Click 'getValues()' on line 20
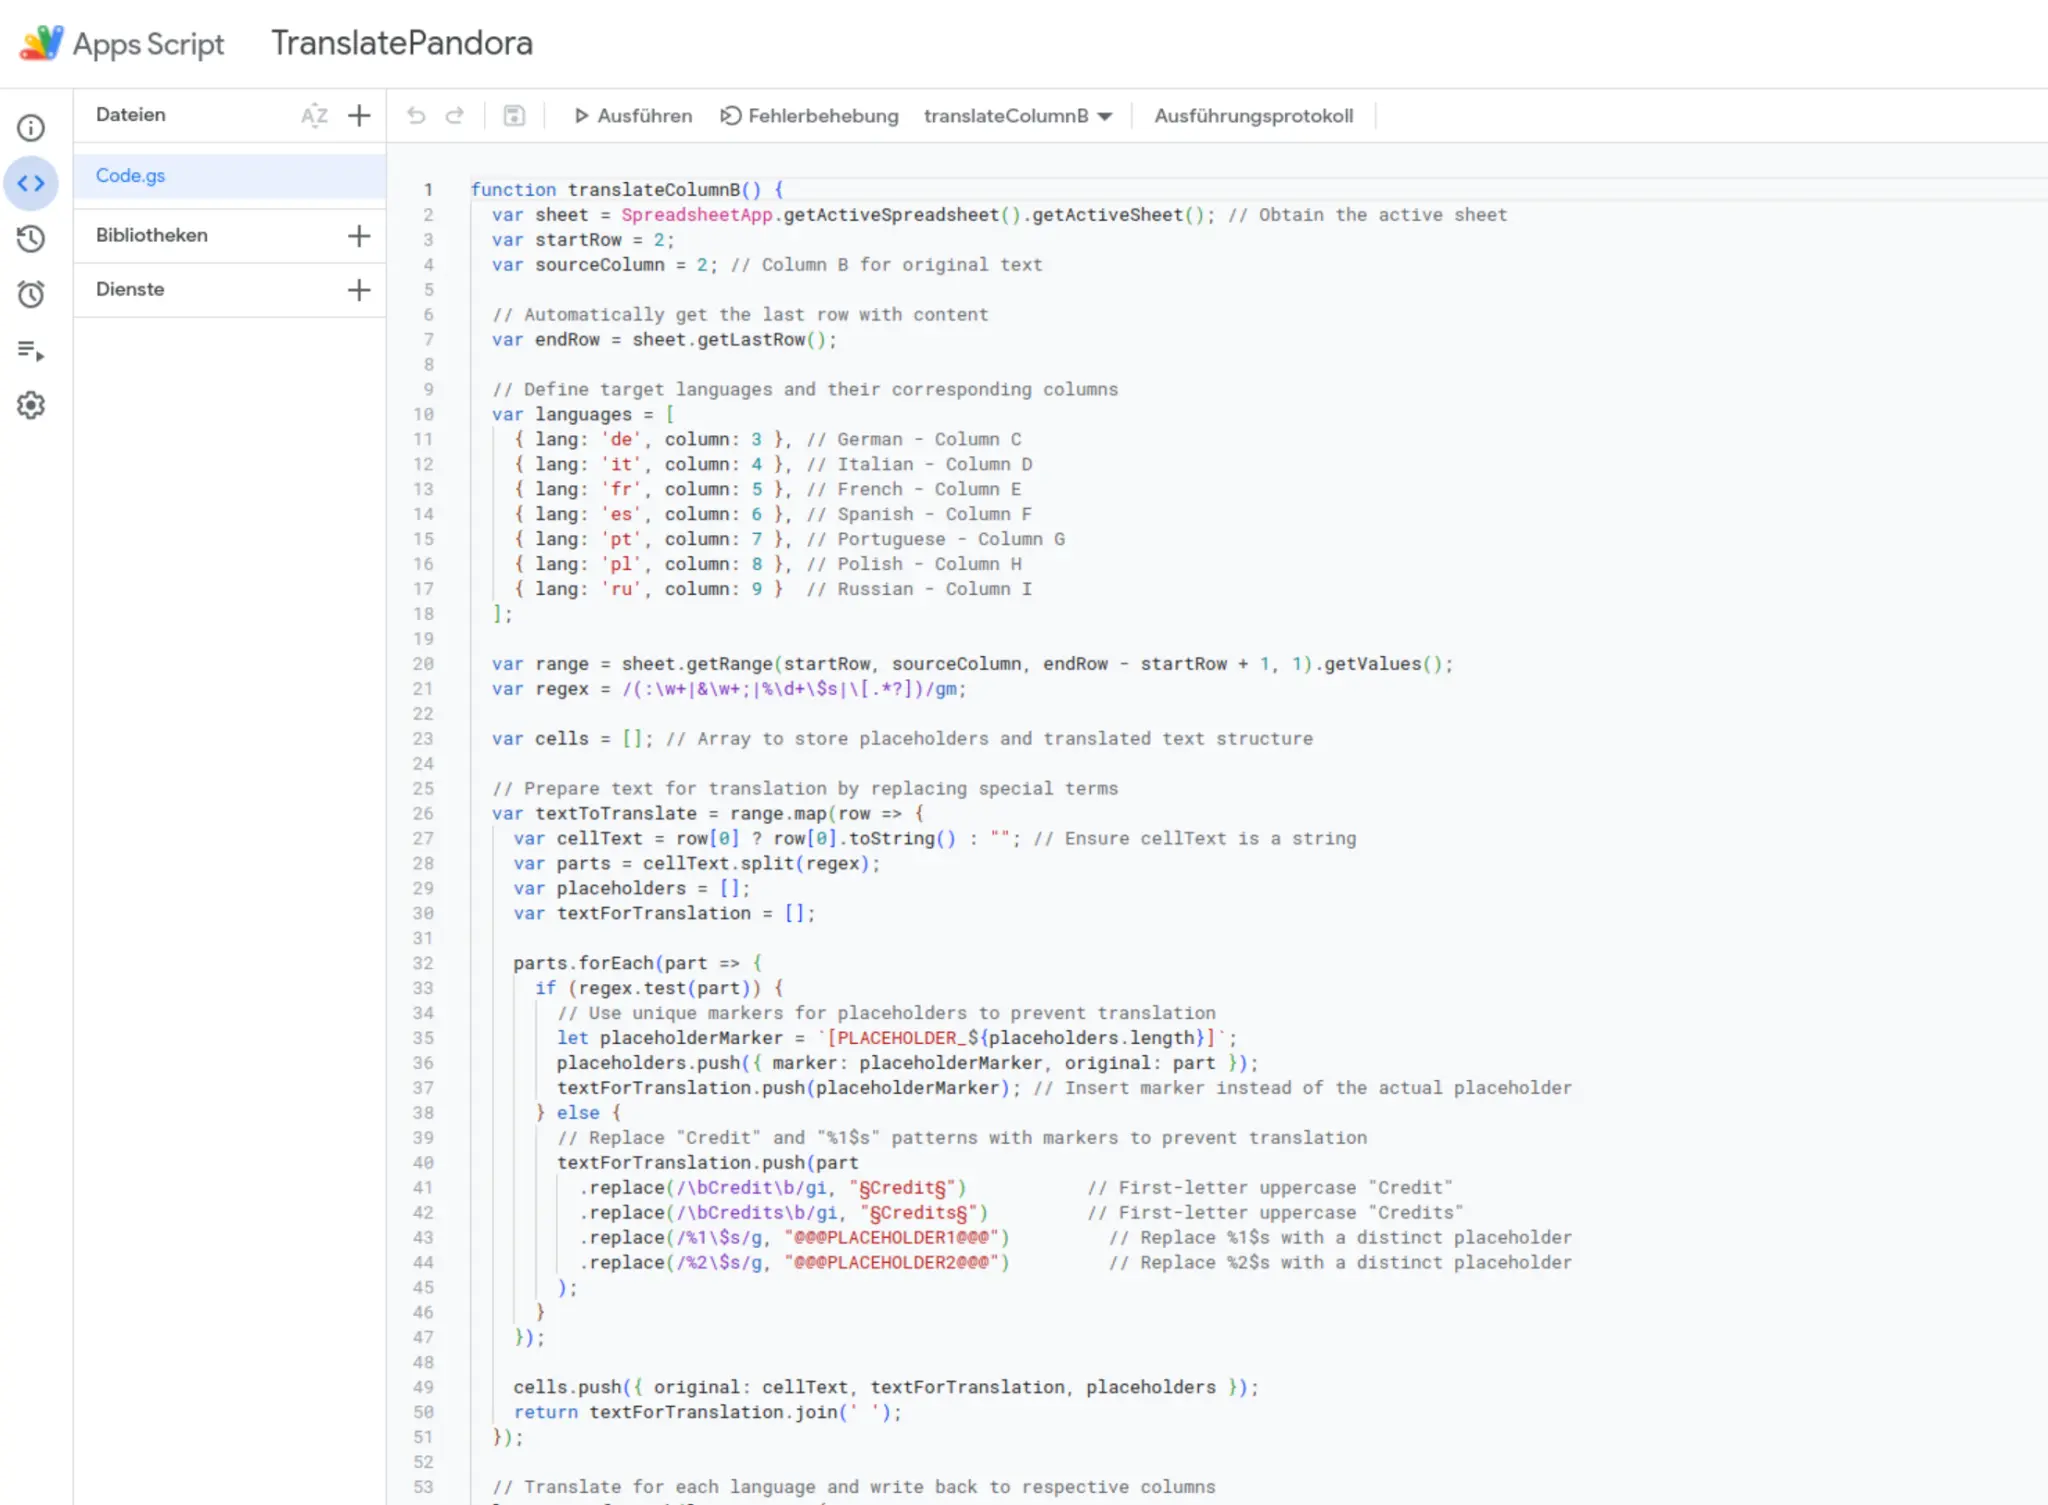This screenshot has width=2048, height=1505. [x=1383, y=664]
